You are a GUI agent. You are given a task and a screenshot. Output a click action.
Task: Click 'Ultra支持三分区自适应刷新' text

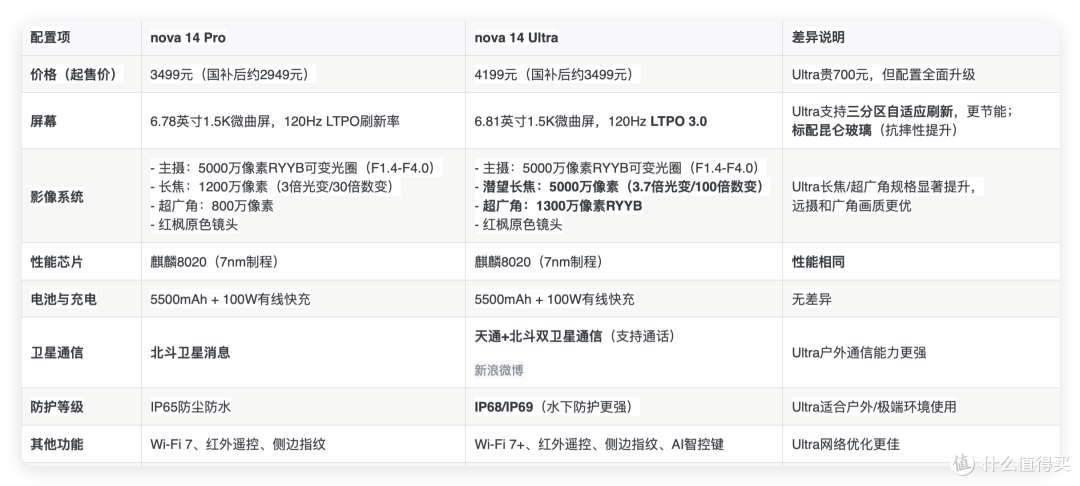click(x=872, y=112)
